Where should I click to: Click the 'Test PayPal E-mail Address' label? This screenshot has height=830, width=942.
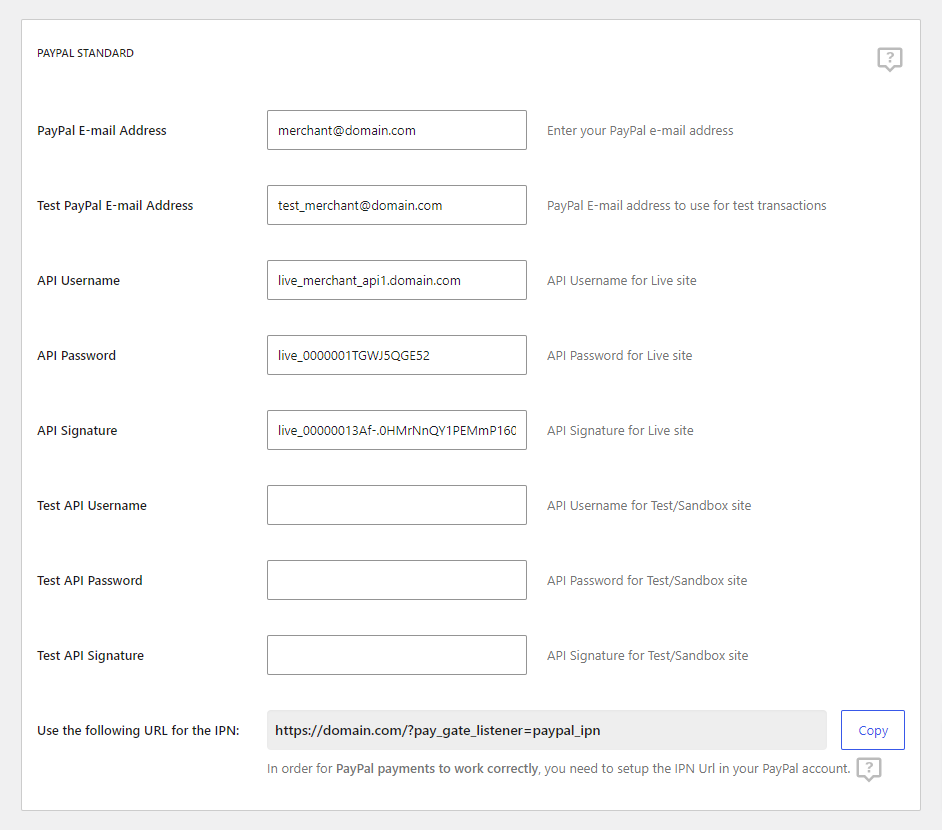115,205
